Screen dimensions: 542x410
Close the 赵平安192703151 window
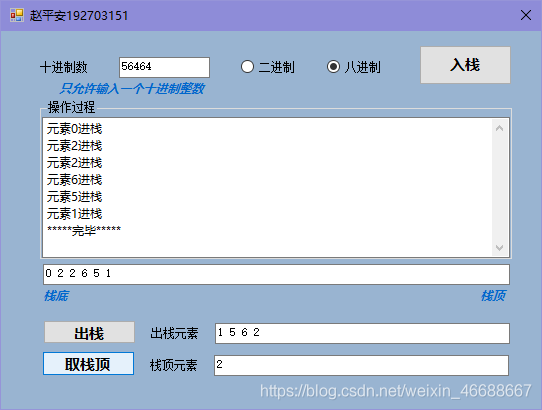pos(526,15)
